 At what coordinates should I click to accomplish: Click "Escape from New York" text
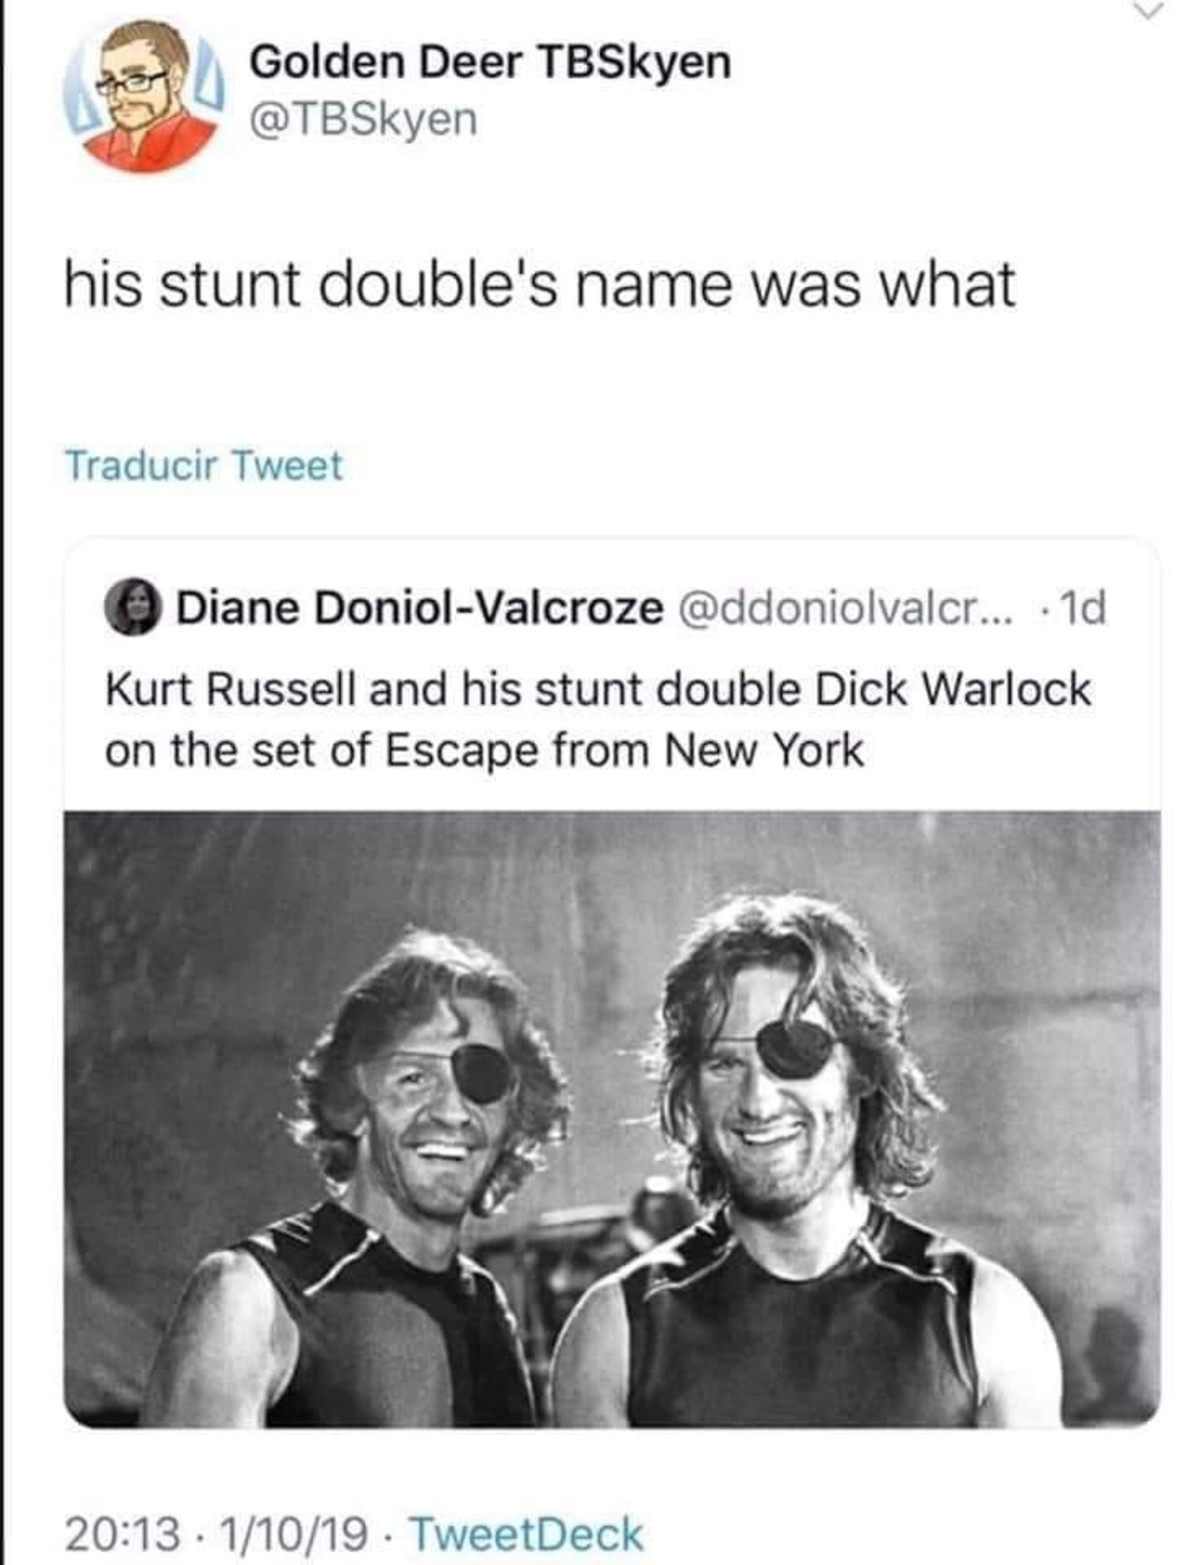point(624,750)
